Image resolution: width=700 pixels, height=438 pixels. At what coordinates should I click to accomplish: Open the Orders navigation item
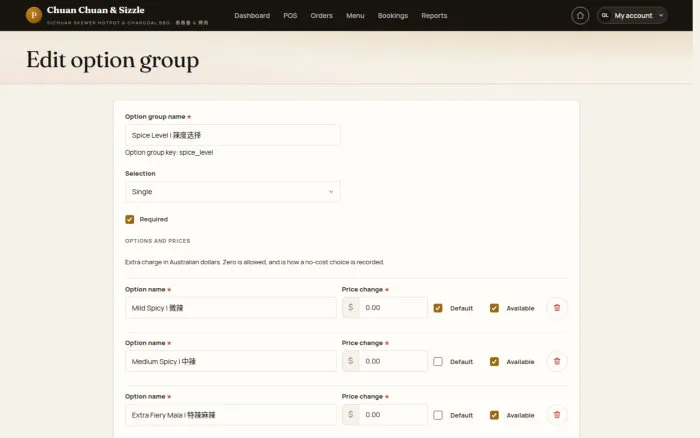321,16
